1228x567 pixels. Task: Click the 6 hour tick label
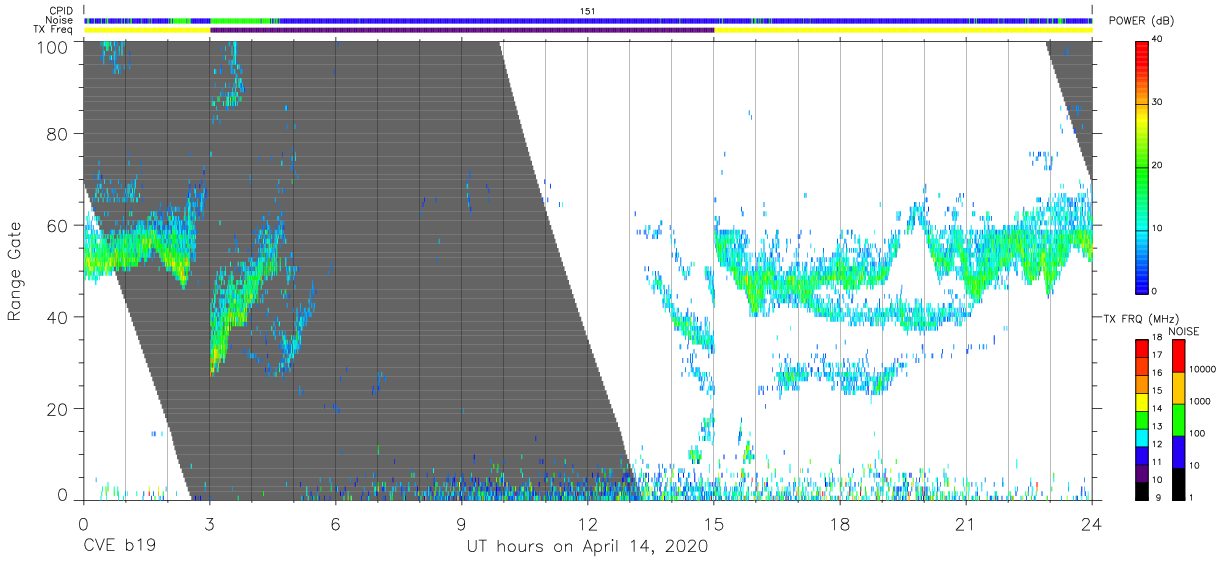336,524
